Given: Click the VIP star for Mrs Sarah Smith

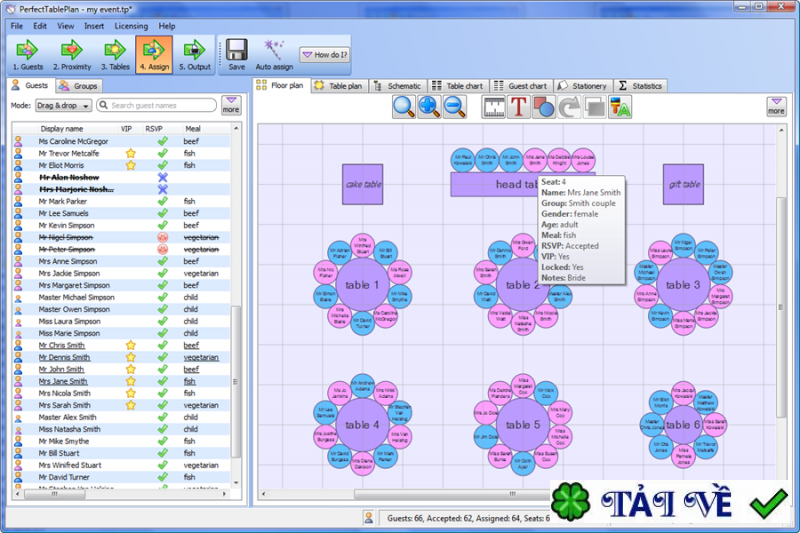Looking at the screenshot, I should [x=131, y=405].
